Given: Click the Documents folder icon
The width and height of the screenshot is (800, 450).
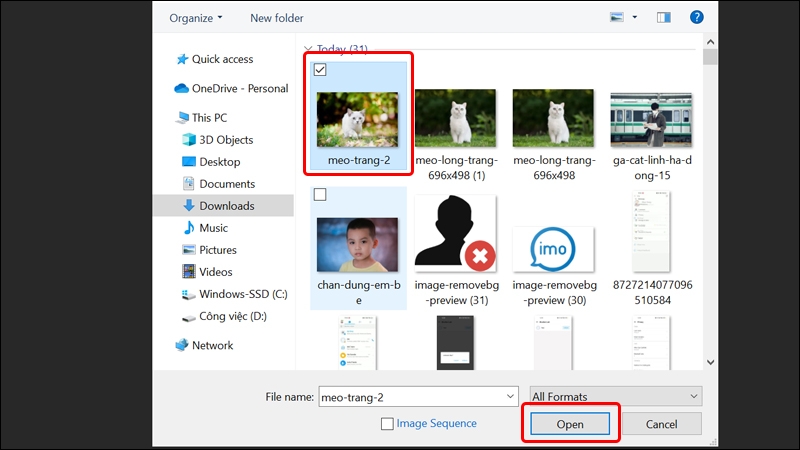Looking at the screenshot, I should click(x=189, y=184).
